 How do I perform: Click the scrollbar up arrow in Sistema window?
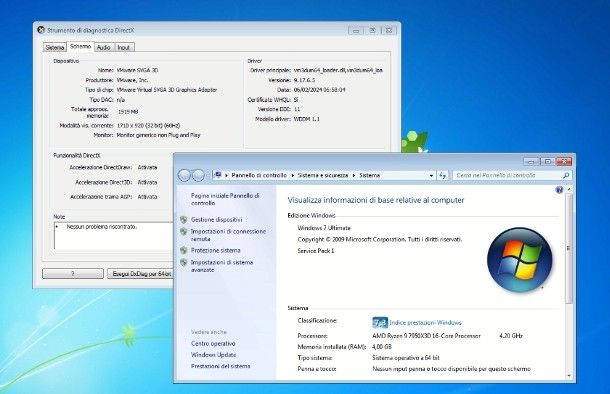click(x=569, y=189)
